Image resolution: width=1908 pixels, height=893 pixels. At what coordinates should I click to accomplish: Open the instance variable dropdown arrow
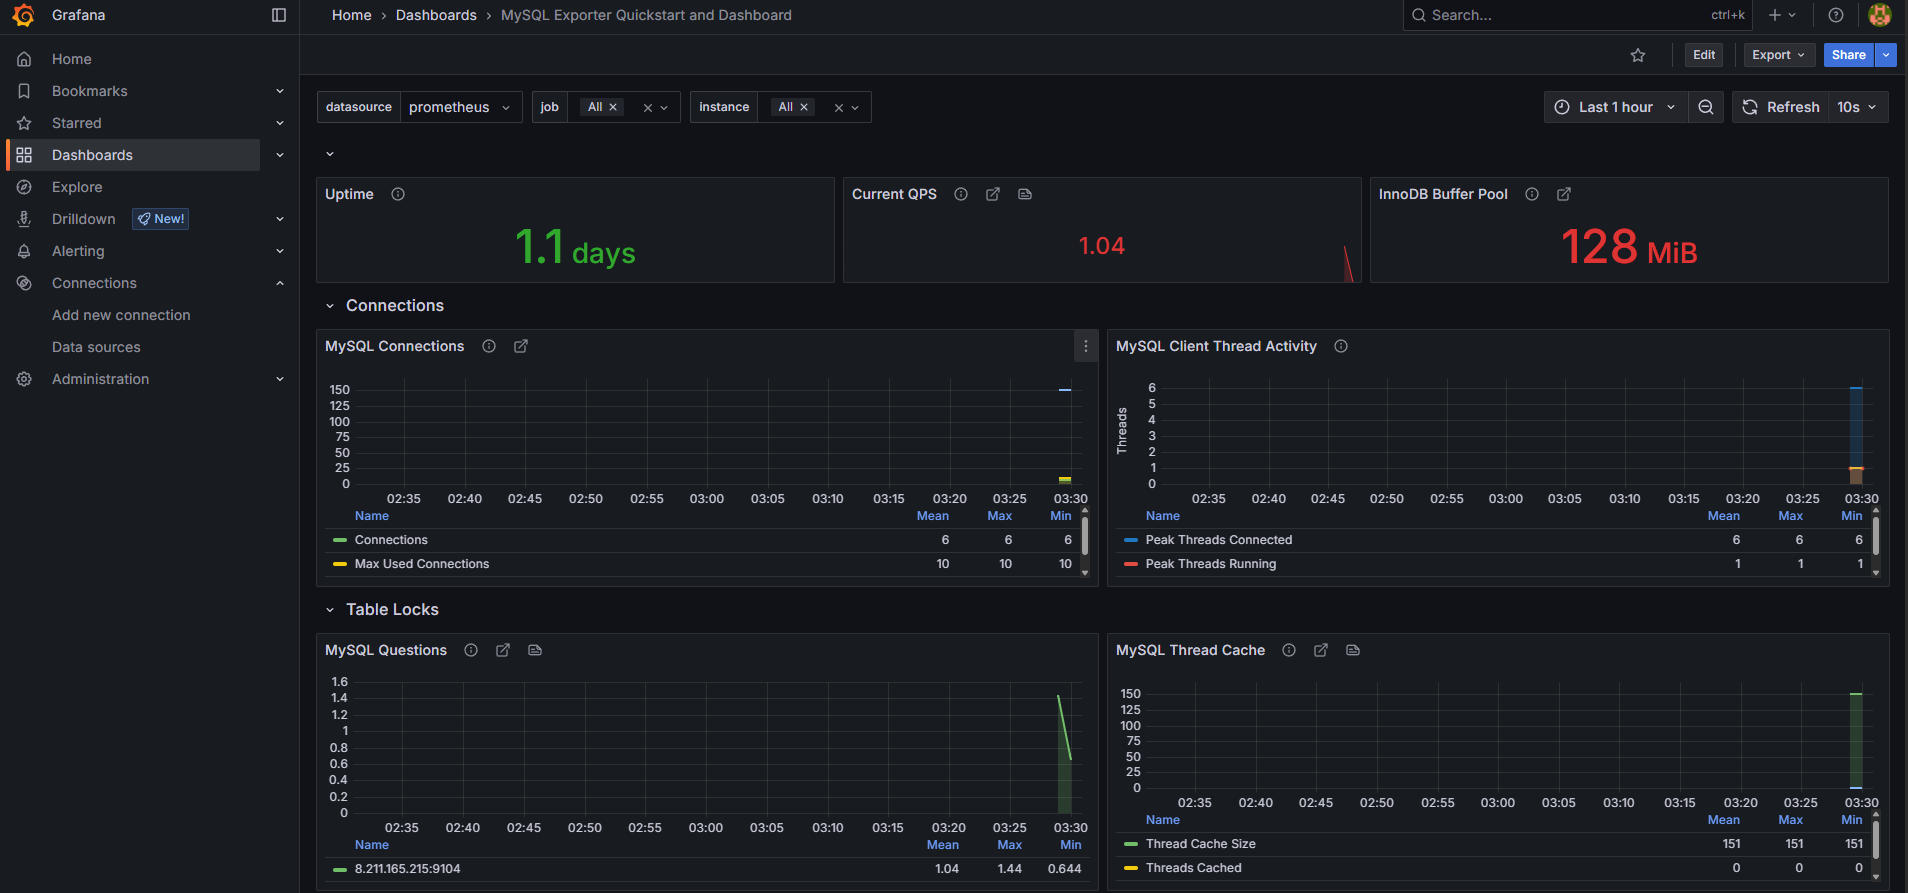[855, 108]
